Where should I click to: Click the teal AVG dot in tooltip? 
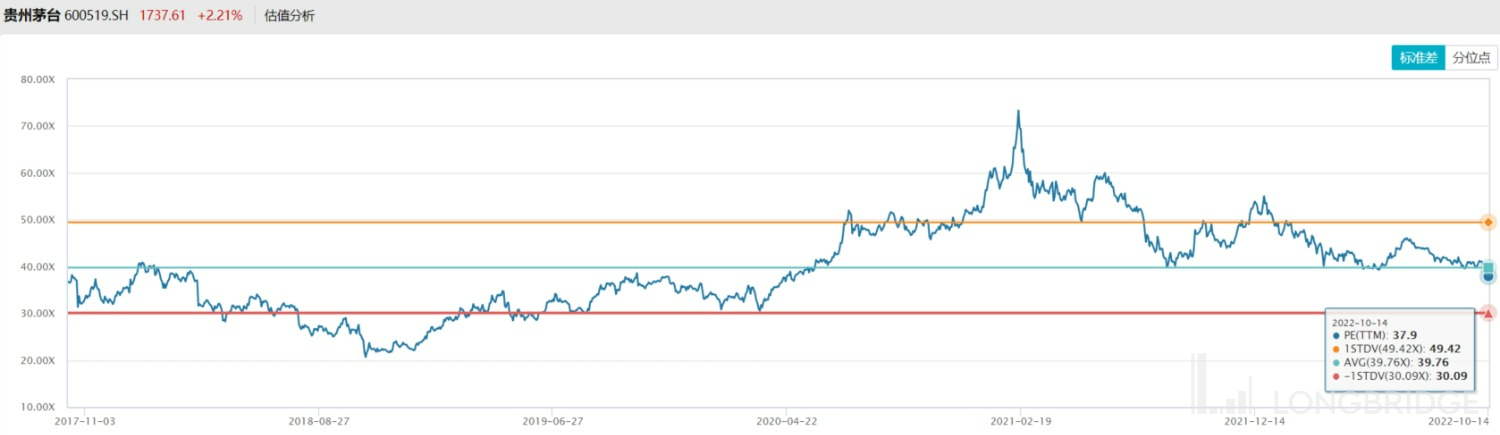(1337, 362)
